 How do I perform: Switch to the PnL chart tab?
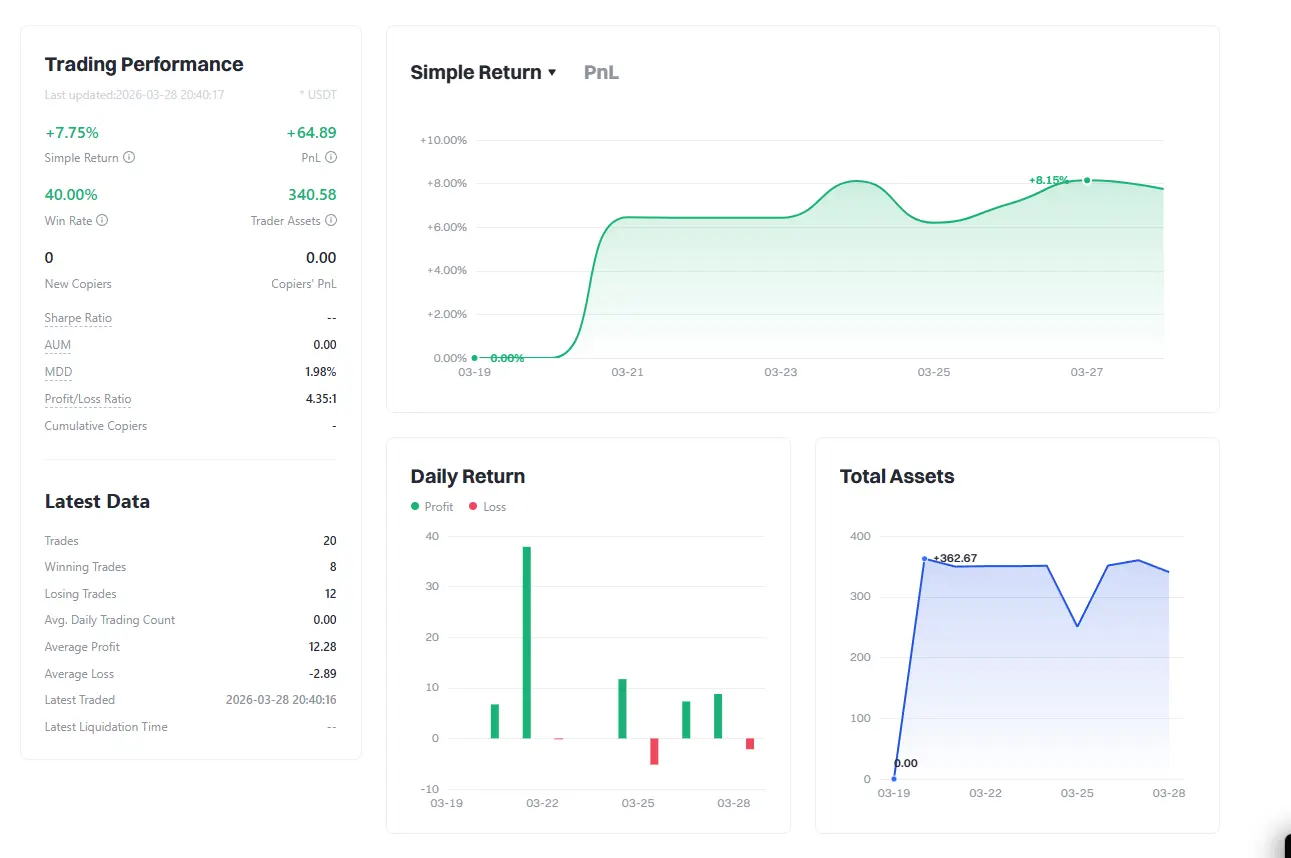tap(601, 72)
